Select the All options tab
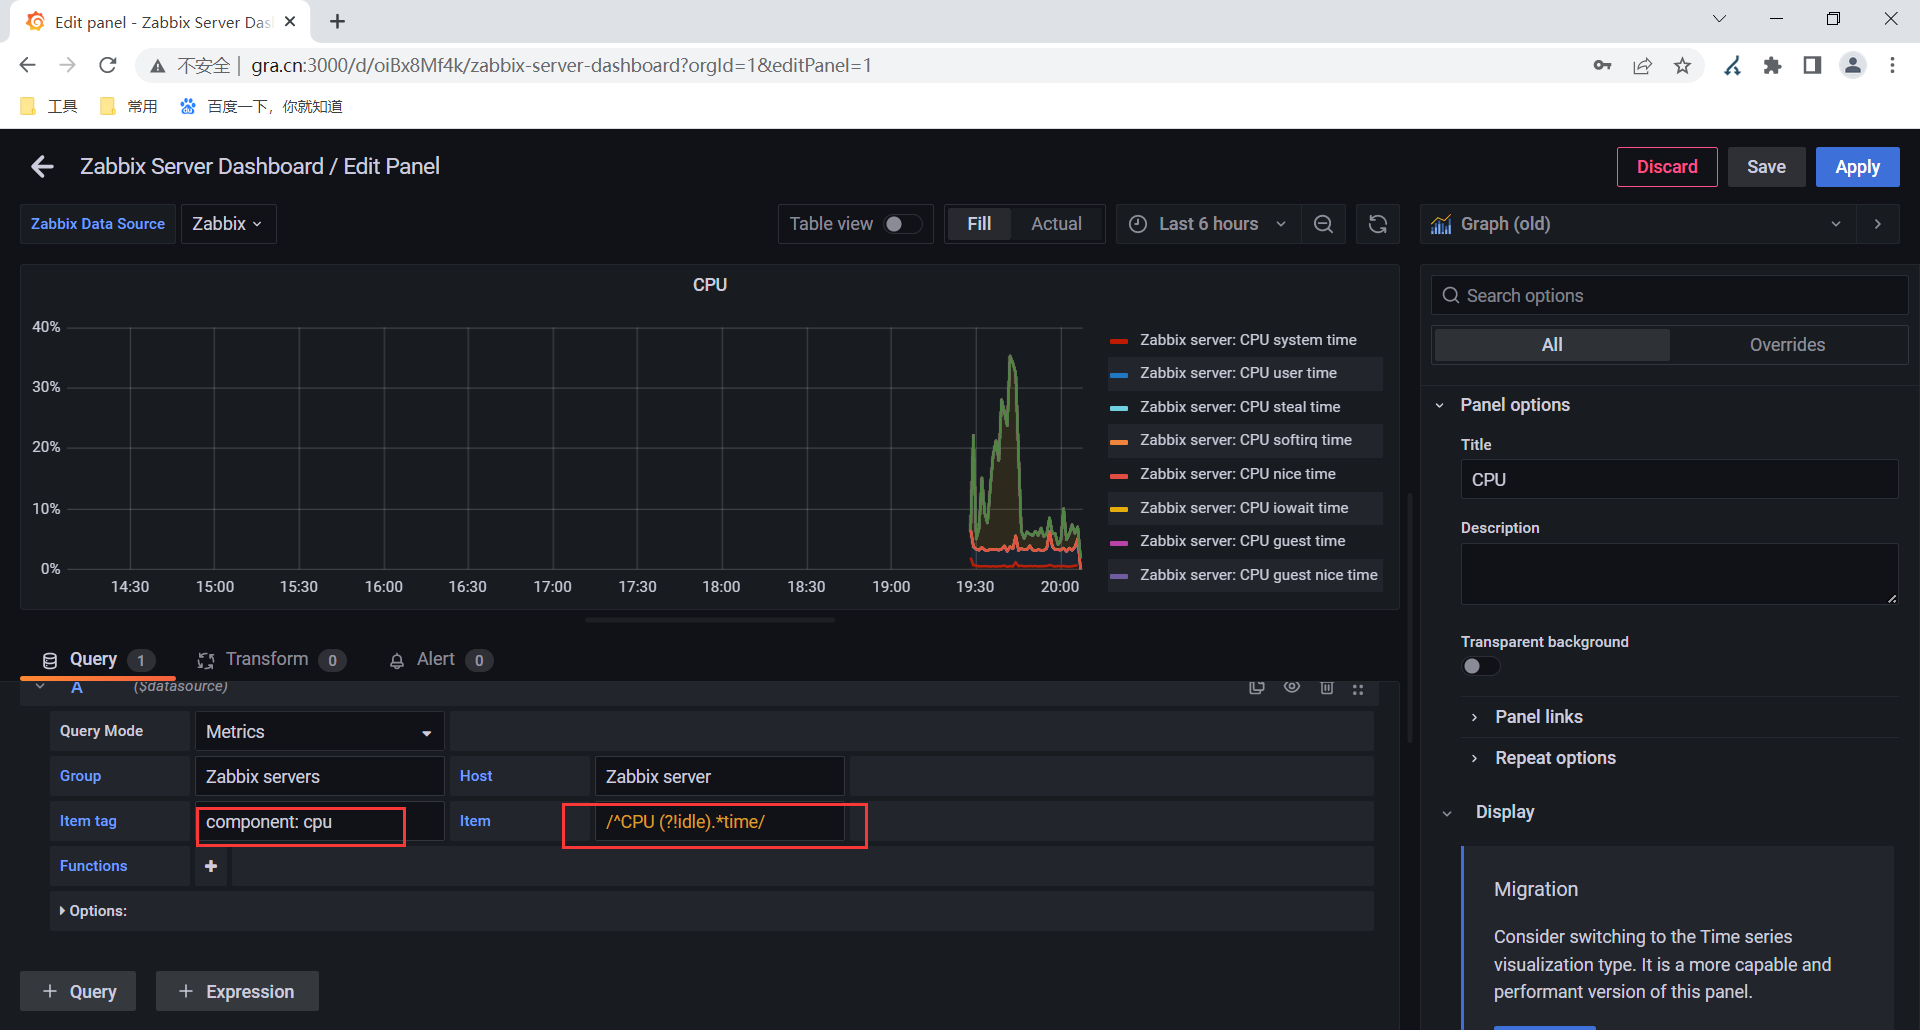The width and height of the screenshot is (1920, 1030). point(1552,345)
